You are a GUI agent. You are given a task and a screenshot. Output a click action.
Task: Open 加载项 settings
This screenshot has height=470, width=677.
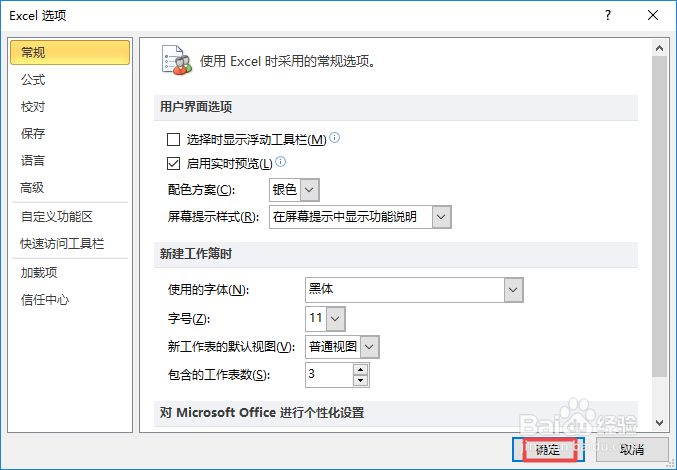click(x=70, y=273)
